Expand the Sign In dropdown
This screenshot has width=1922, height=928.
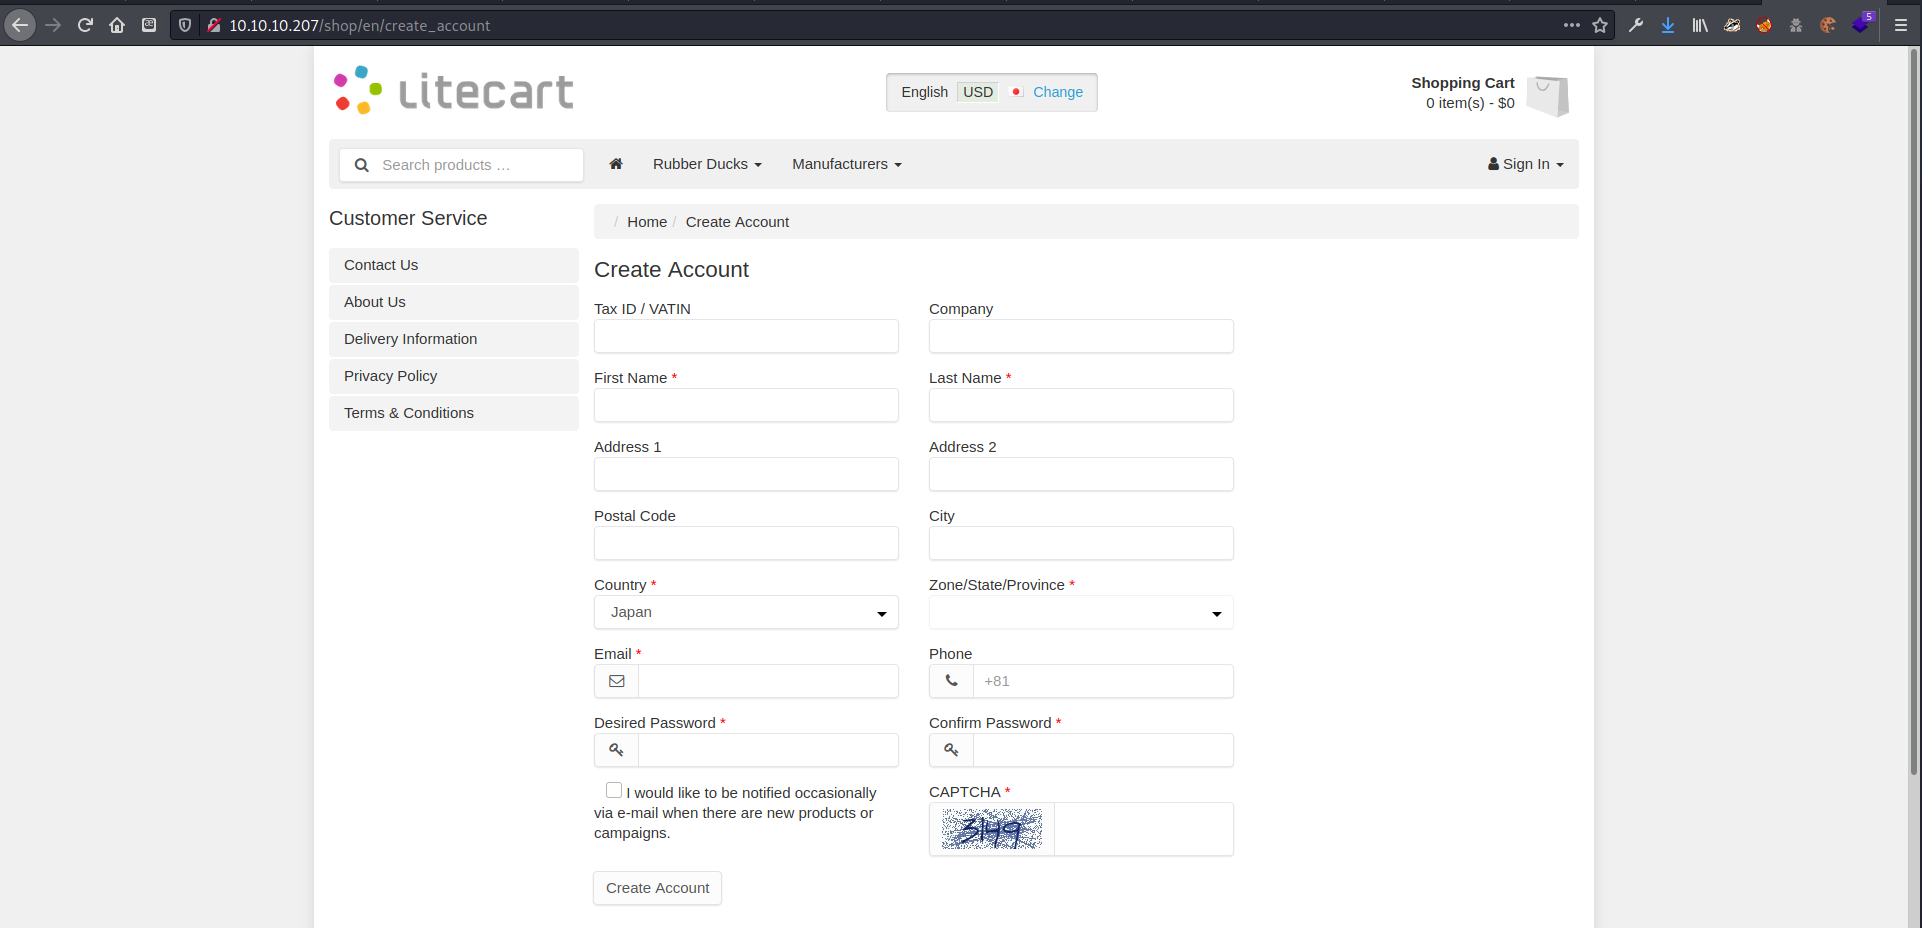(1525, 164)
